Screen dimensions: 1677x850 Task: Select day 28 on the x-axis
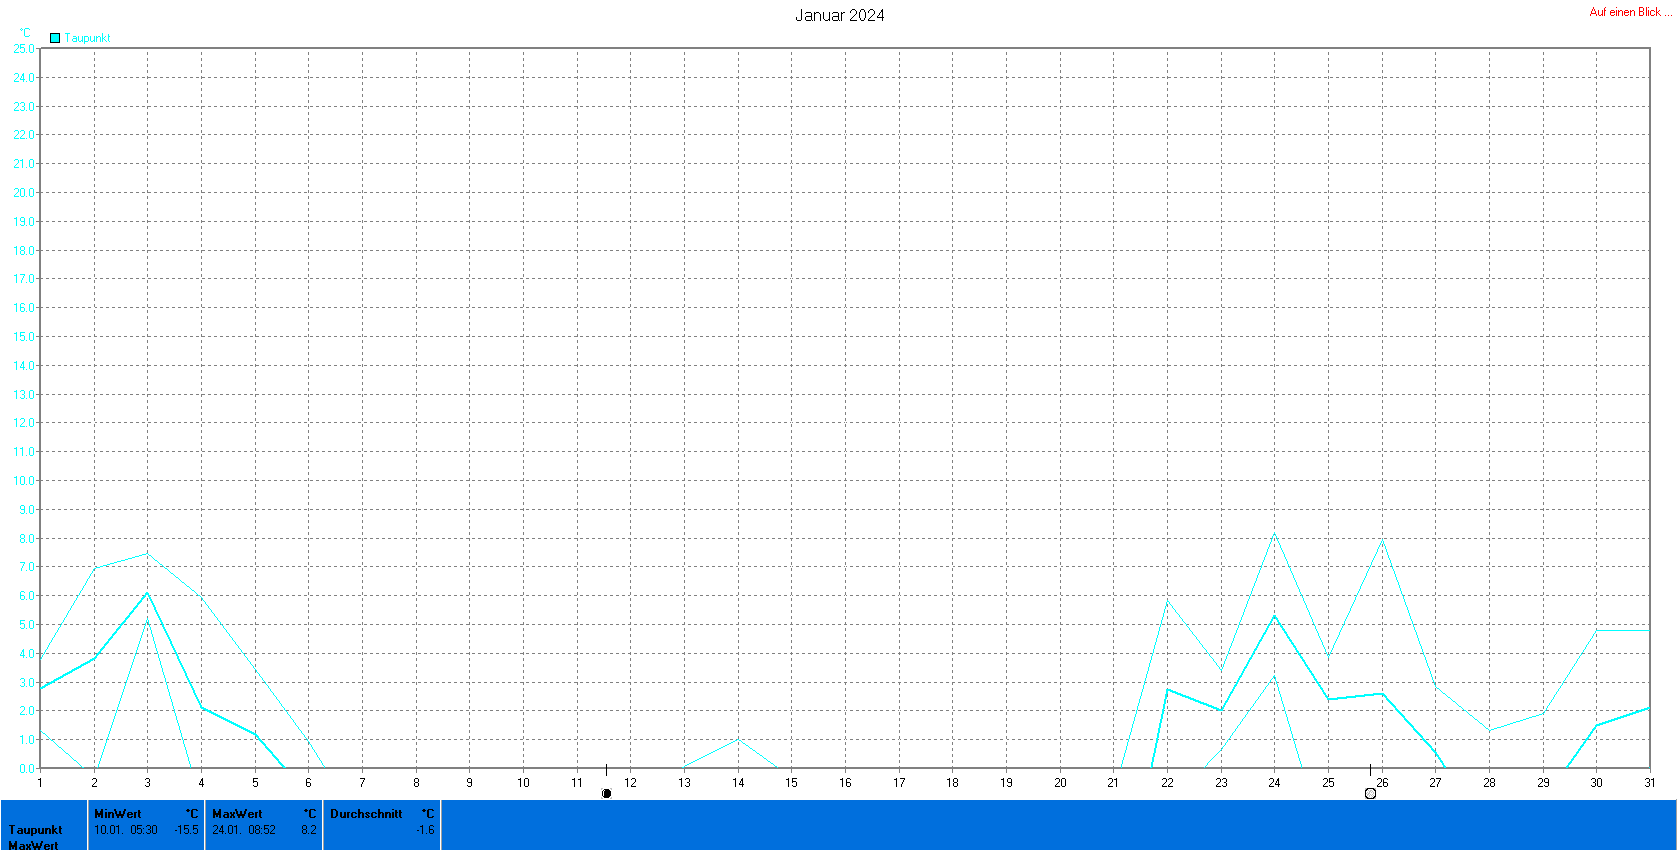tap(1489, 783)
